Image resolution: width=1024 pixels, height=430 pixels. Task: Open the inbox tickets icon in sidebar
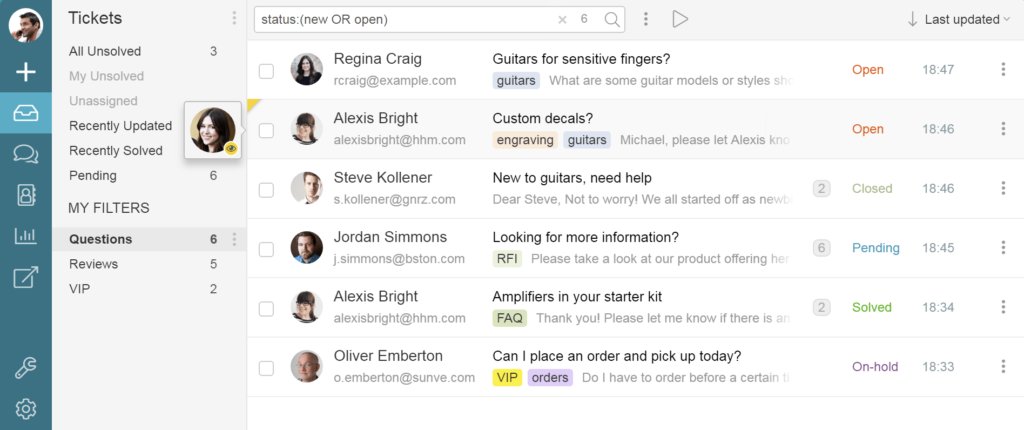(x=25, y=113)
